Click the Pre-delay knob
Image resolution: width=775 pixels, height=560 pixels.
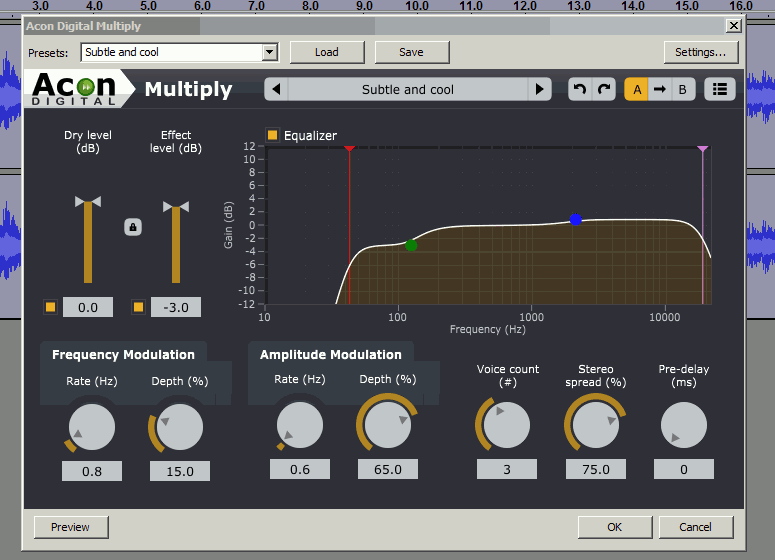[684, 425]
